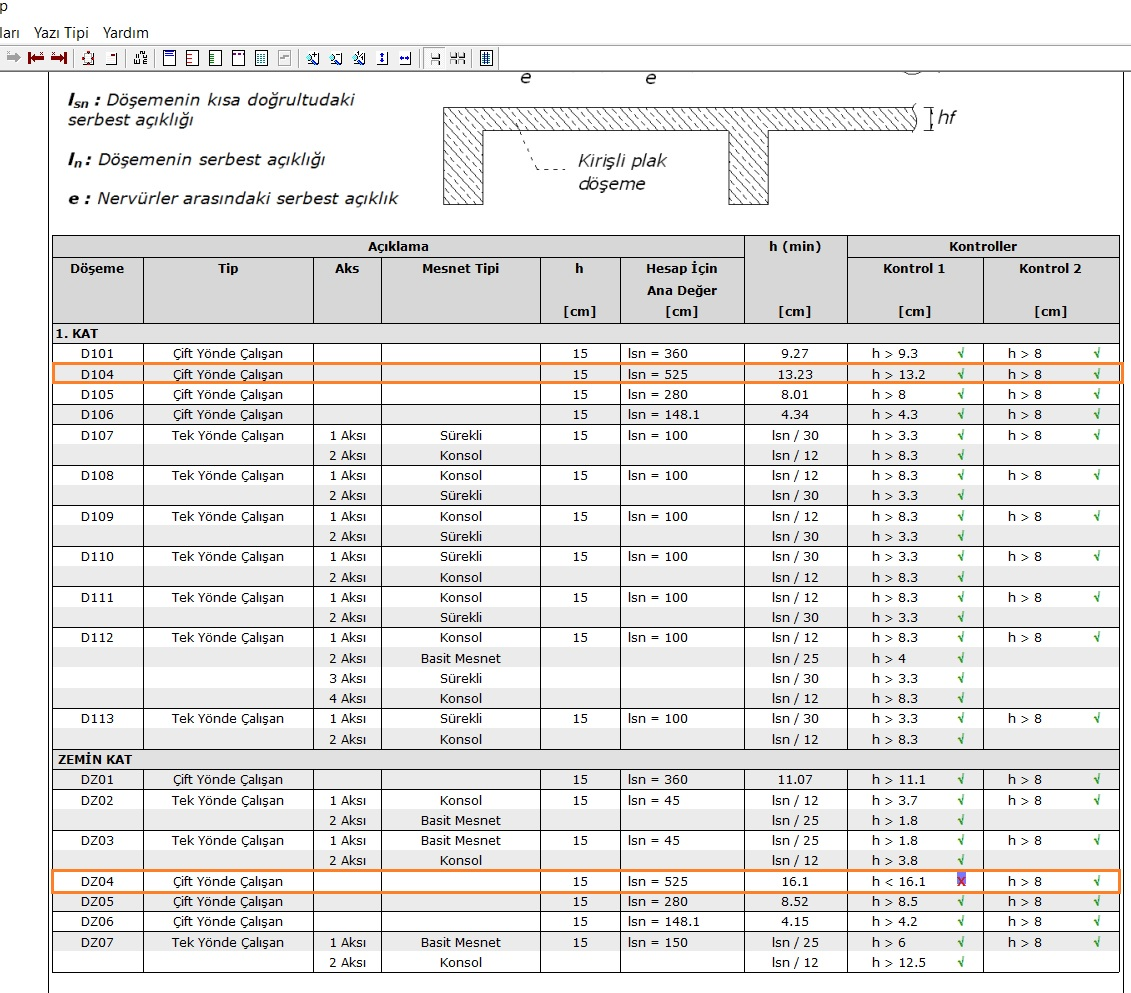This screenshot has height=993, width=1131.
Task: Click the 'h > 12.5' check cell
Action: (x=915, y=963)
